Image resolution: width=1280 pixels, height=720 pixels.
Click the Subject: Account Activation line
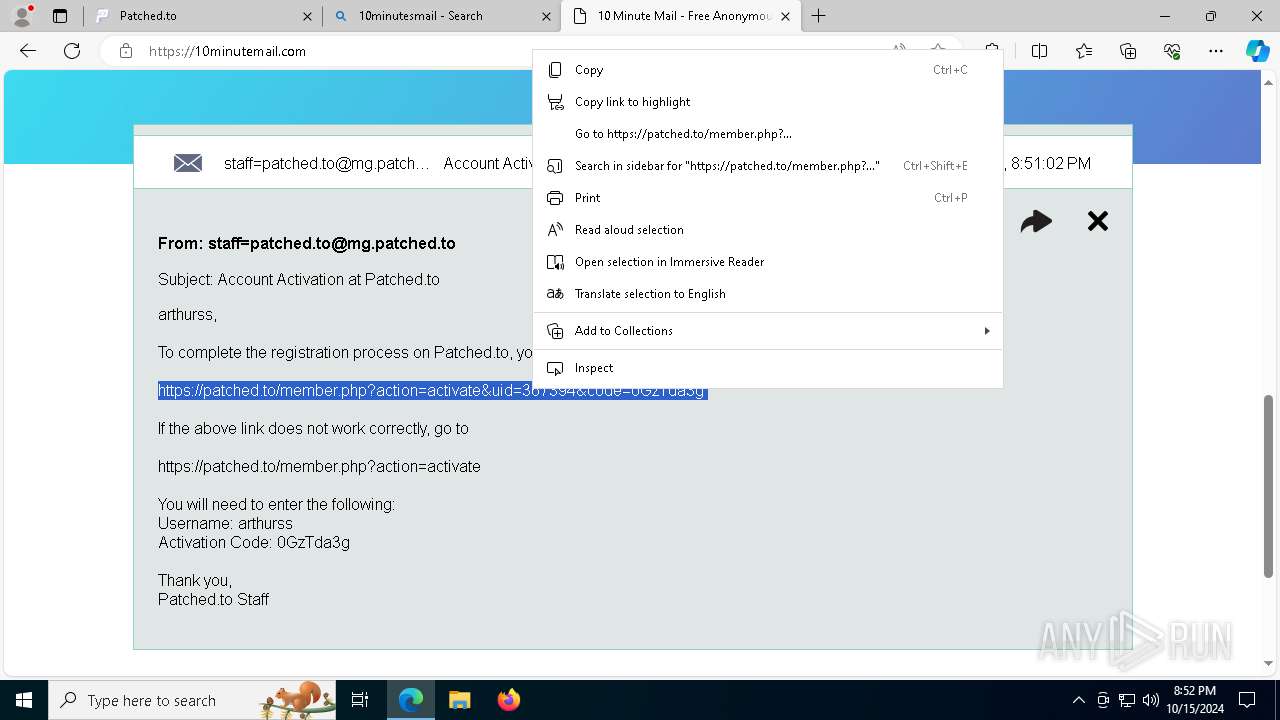coord(299,280)
